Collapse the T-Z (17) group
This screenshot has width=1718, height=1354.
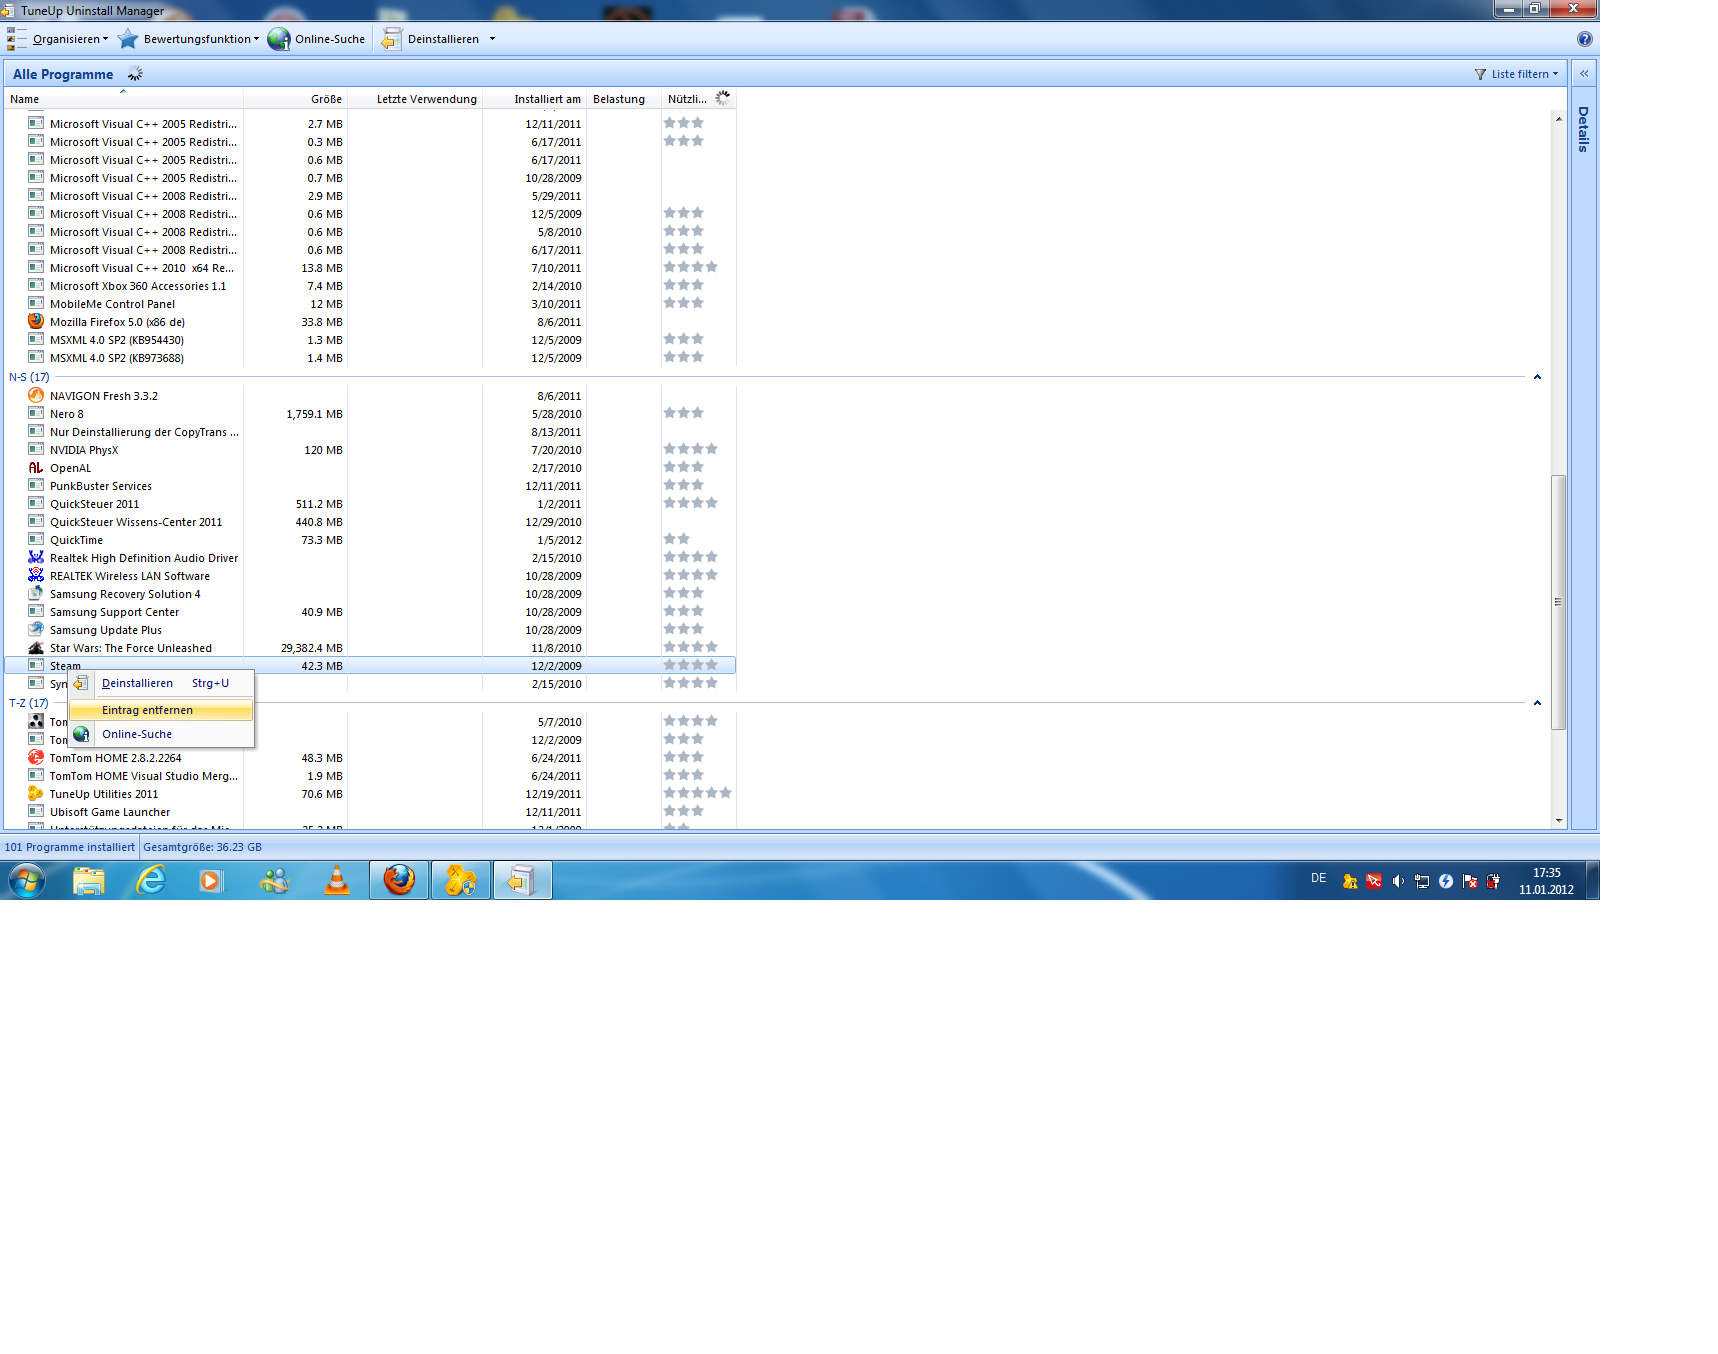coord(1537,703)
